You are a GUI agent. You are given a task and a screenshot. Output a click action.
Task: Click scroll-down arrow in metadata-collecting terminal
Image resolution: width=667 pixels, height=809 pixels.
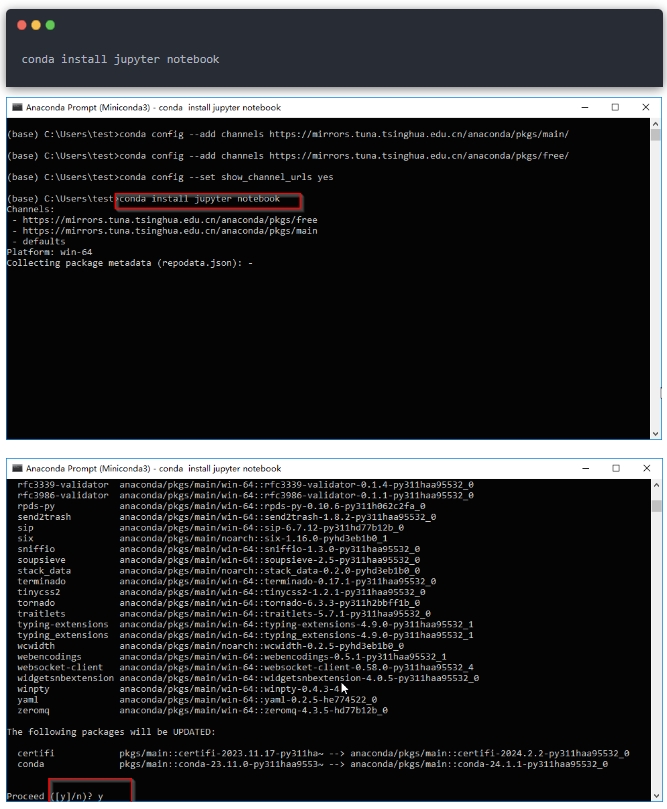click(656, 433)
